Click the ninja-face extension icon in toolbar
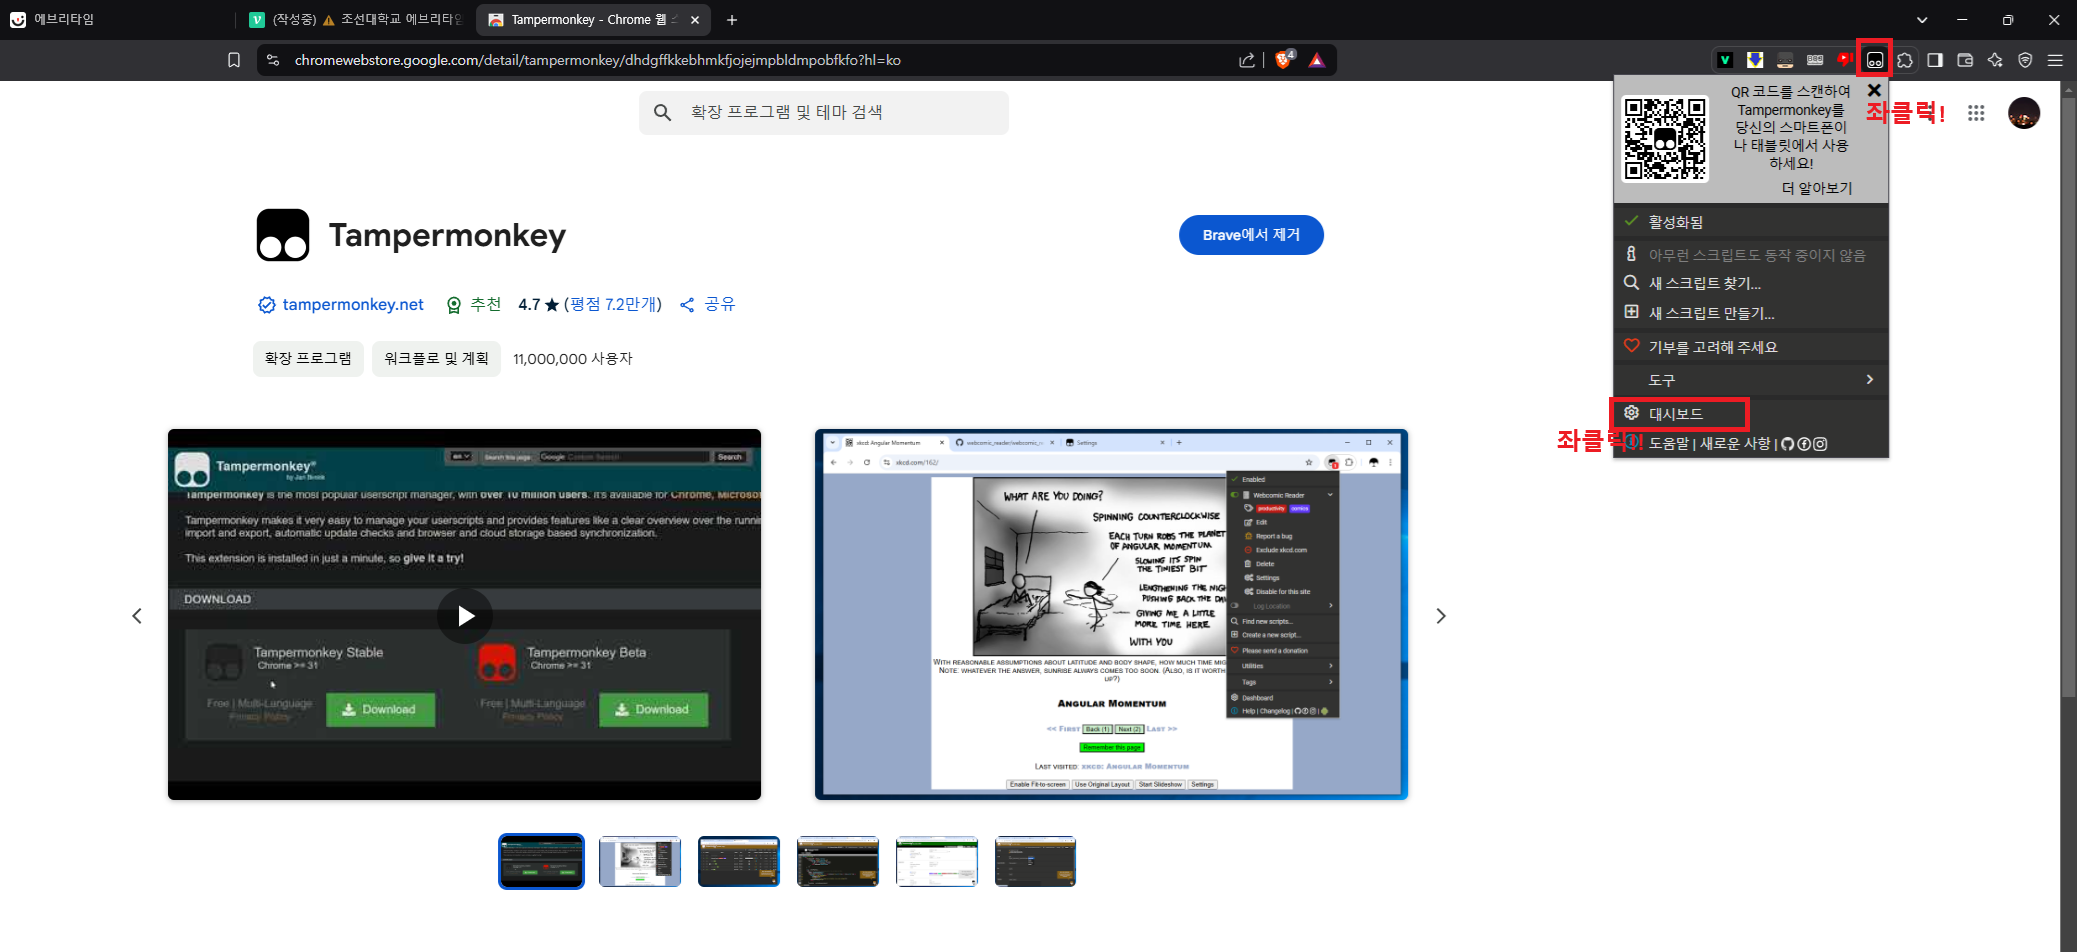Viewport: 2077px width, 952px height. [1785, 60]
